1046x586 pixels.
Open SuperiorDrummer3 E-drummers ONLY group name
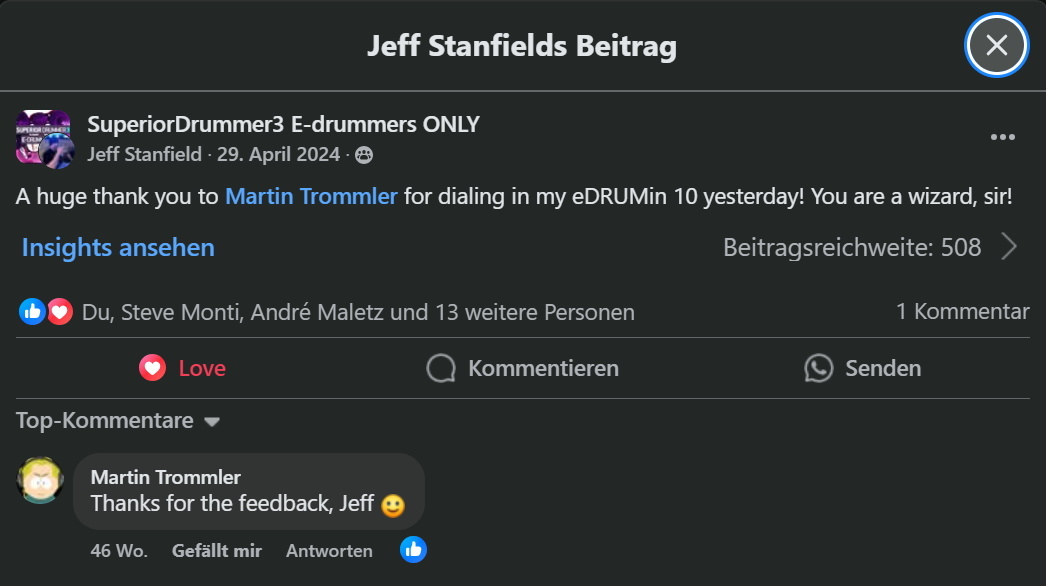coord(284,124)
